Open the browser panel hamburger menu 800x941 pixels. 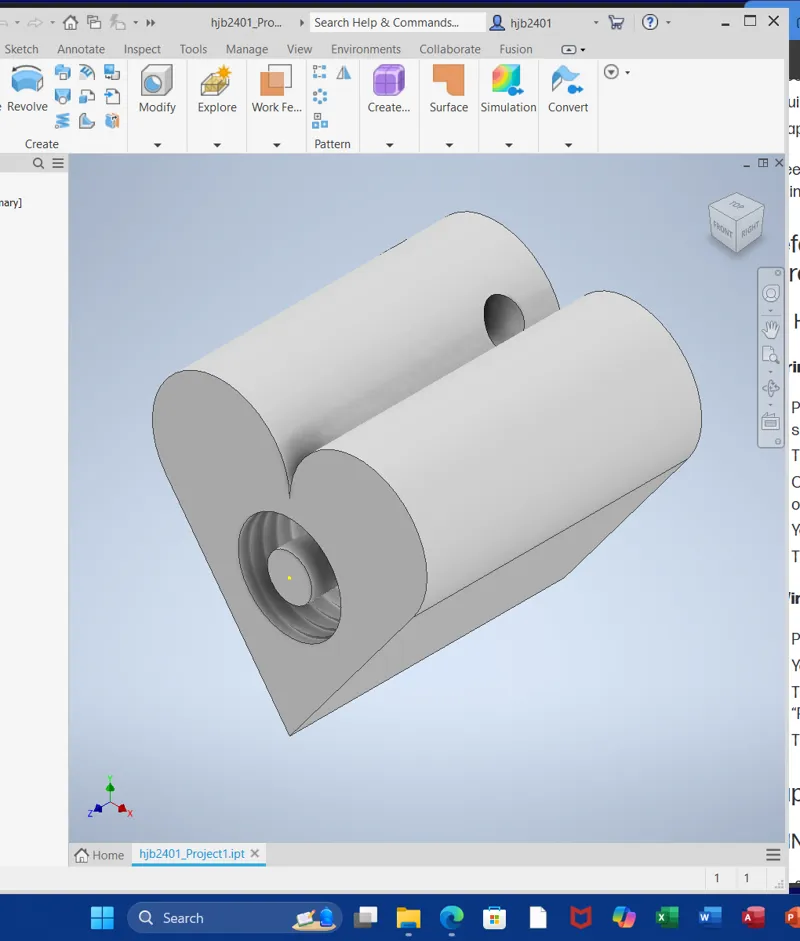[x=58, y=163]
